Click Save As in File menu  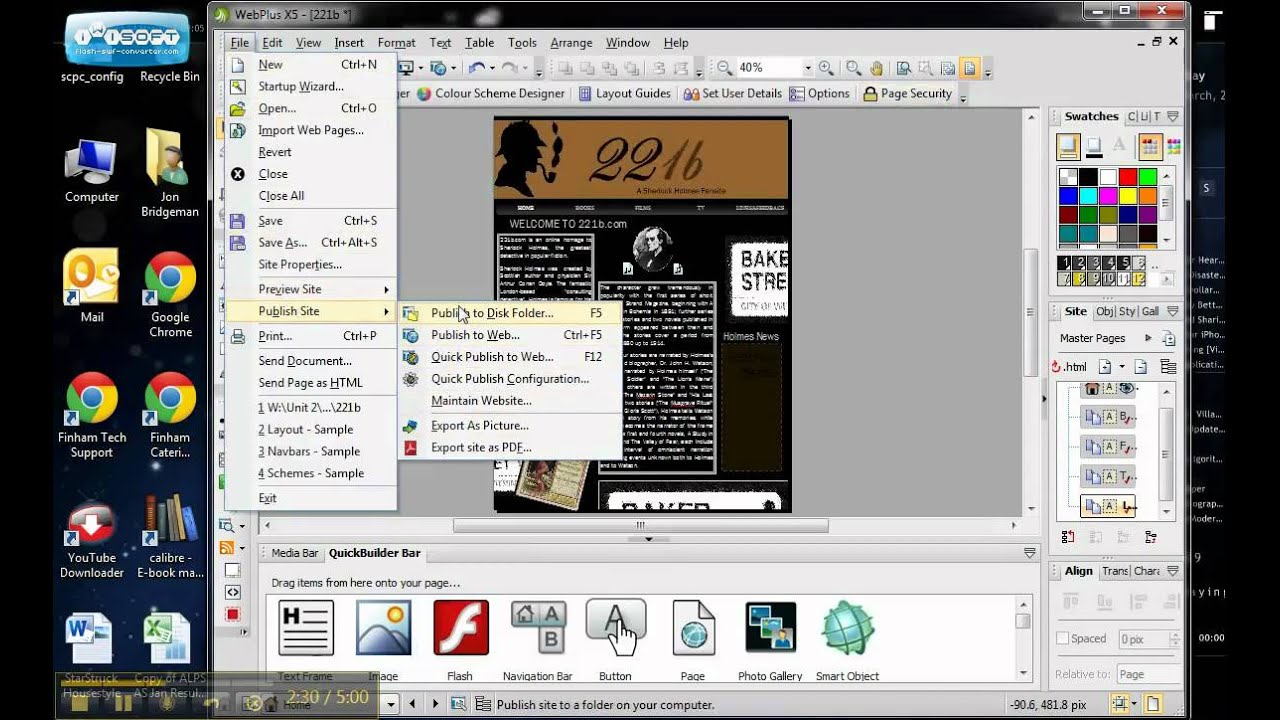311,243
